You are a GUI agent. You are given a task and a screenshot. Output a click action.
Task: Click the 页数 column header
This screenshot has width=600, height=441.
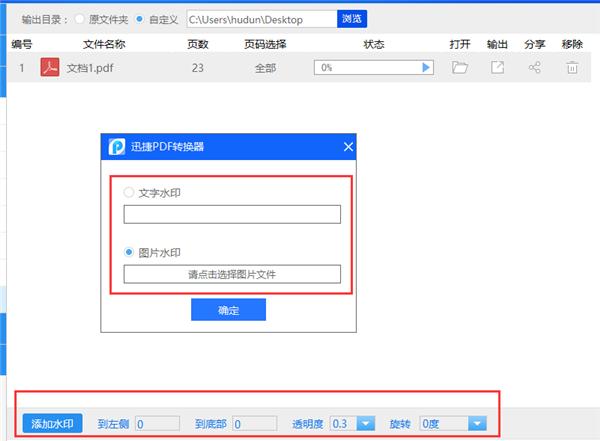click(197, 44)
